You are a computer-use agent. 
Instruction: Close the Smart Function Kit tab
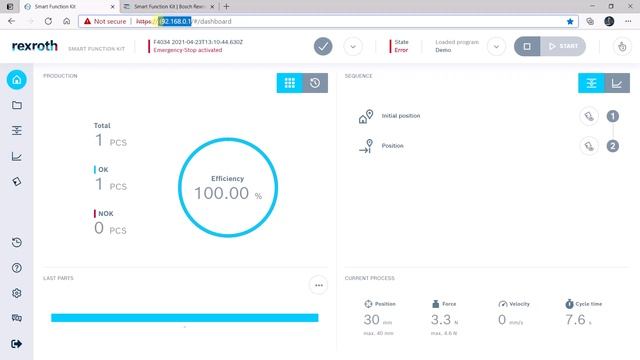113,7
